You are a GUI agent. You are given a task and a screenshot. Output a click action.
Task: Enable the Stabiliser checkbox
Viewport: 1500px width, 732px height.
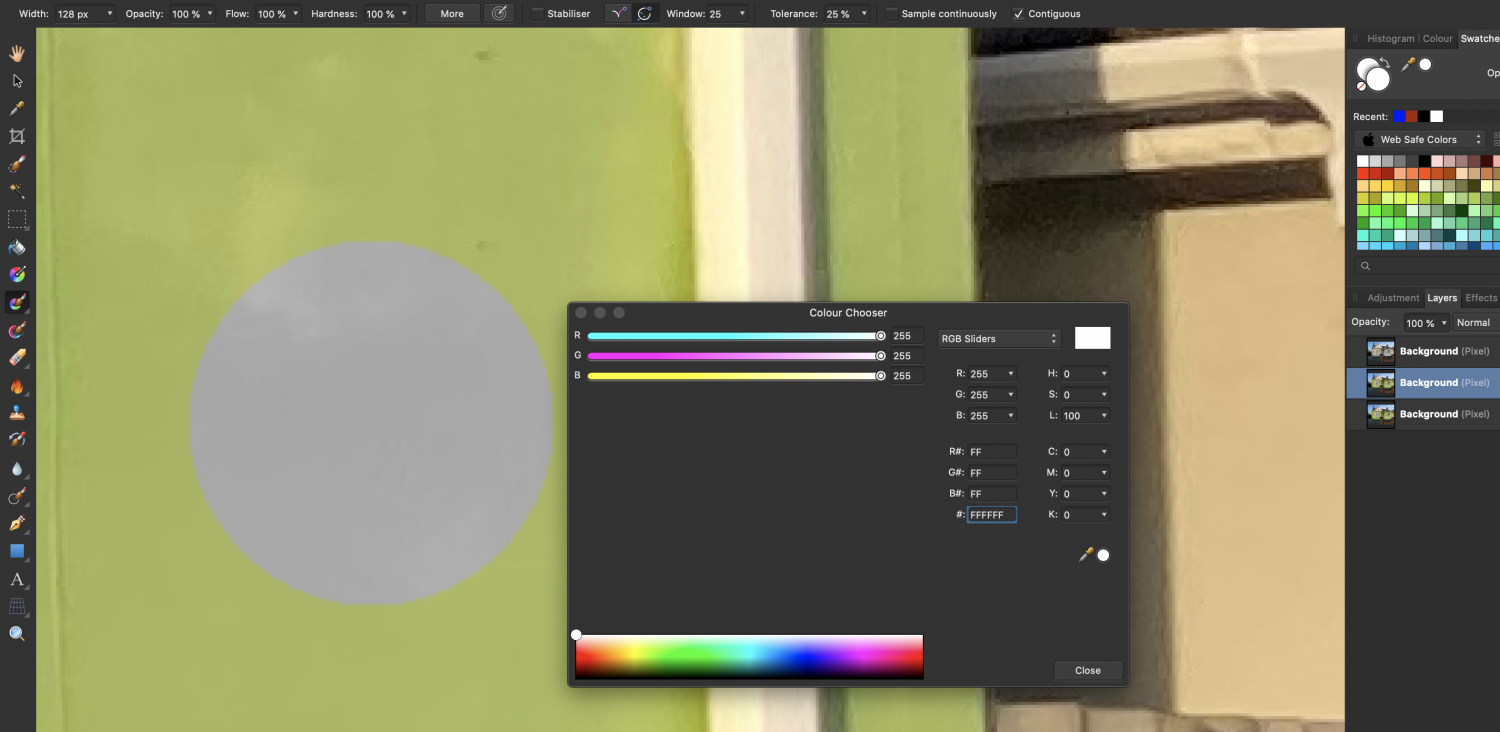click(x=537, y=13)
